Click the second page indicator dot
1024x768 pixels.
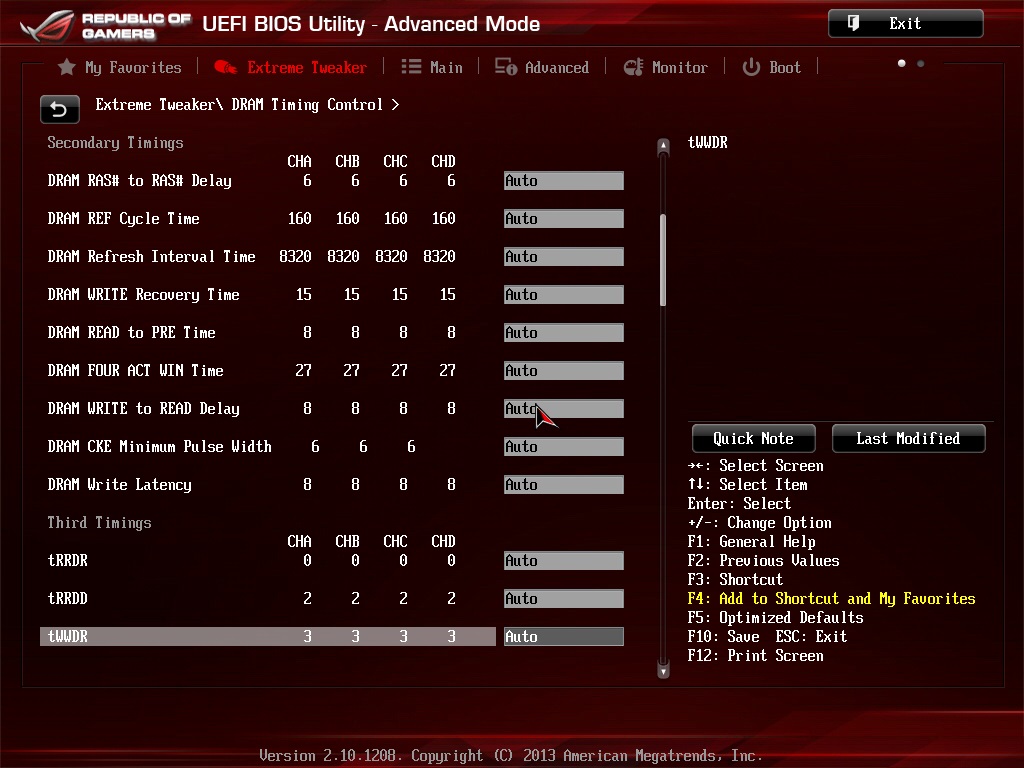click(x=921, y=63)
